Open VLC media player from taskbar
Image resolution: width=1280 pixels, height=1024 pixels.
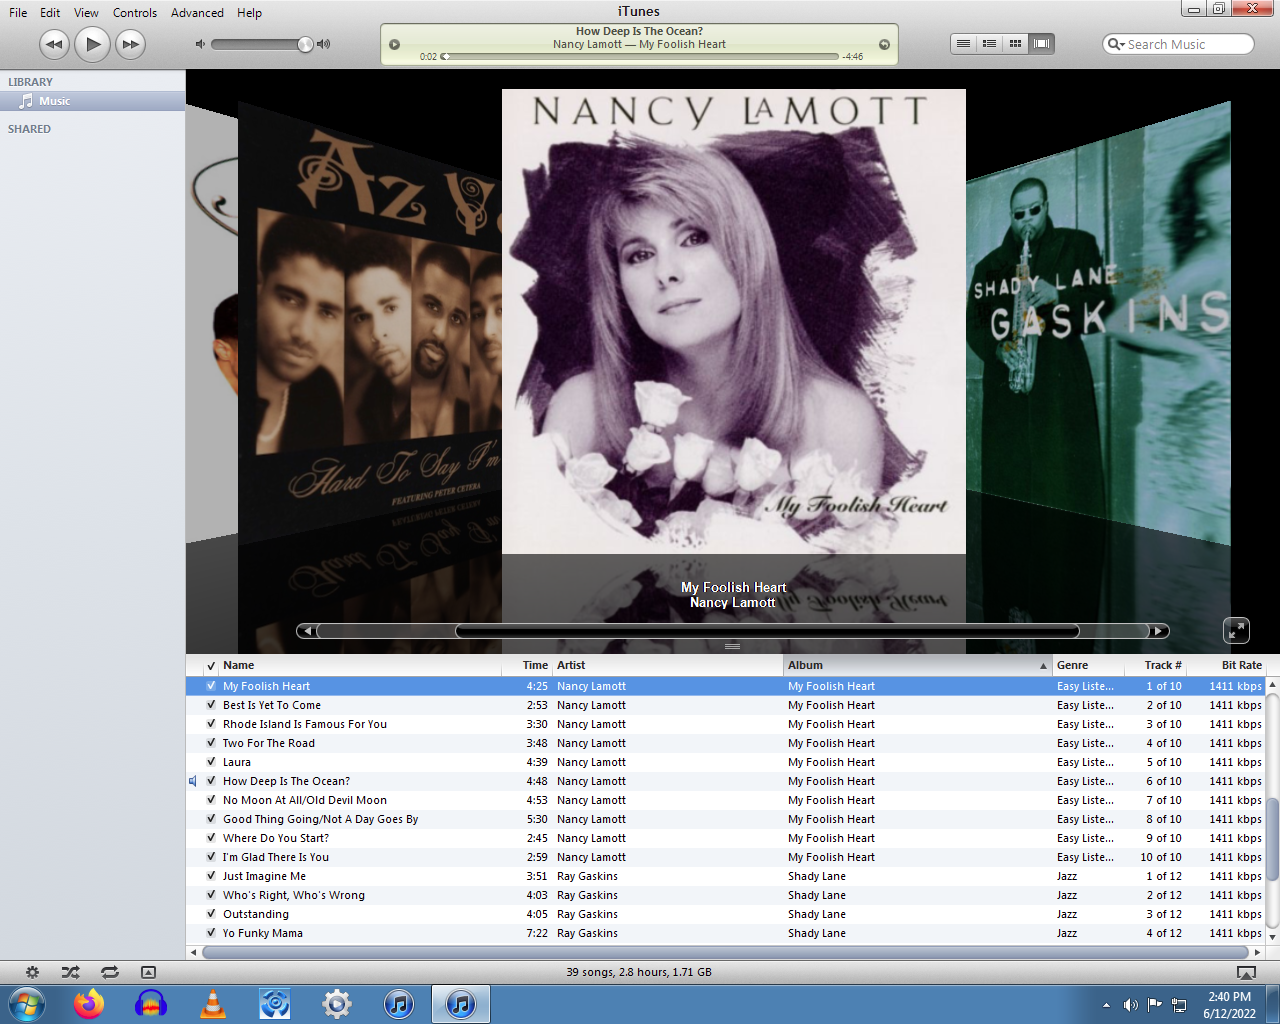pos(213,1004)
